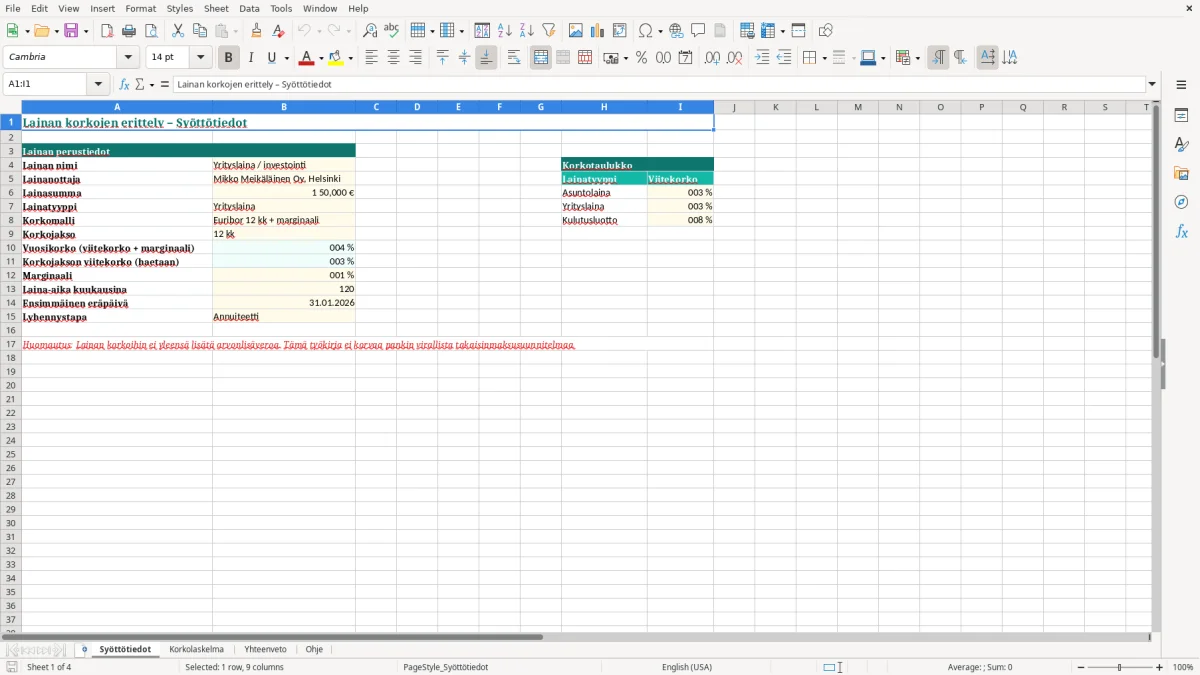Click the zoom slider handle
Viewport: 1200px width, 675px height.
click(1120, 667)
